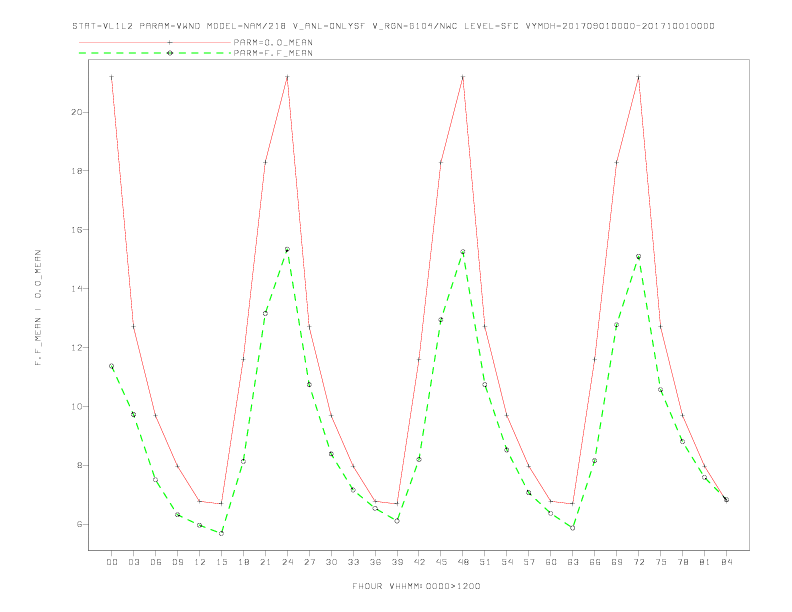Click x-axis tick label 78
792x612 pixels.
tap(682, 562)
